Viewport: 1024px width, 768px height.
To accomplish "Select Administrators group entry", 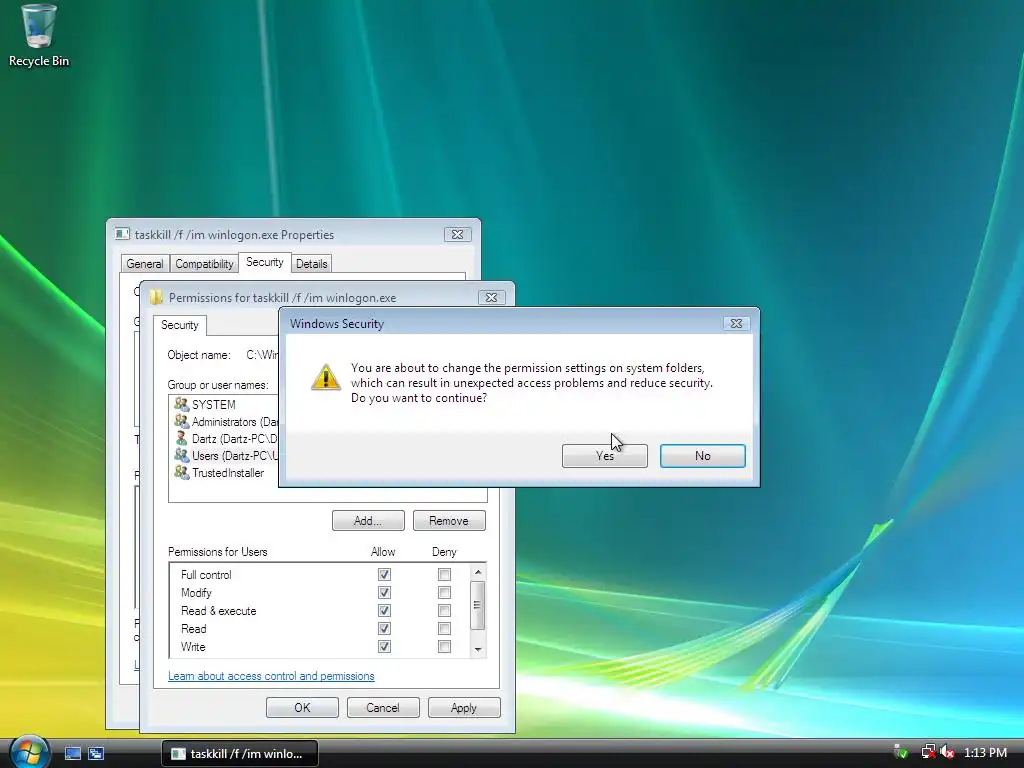I will pyautogui.click(x=226, y=422).
